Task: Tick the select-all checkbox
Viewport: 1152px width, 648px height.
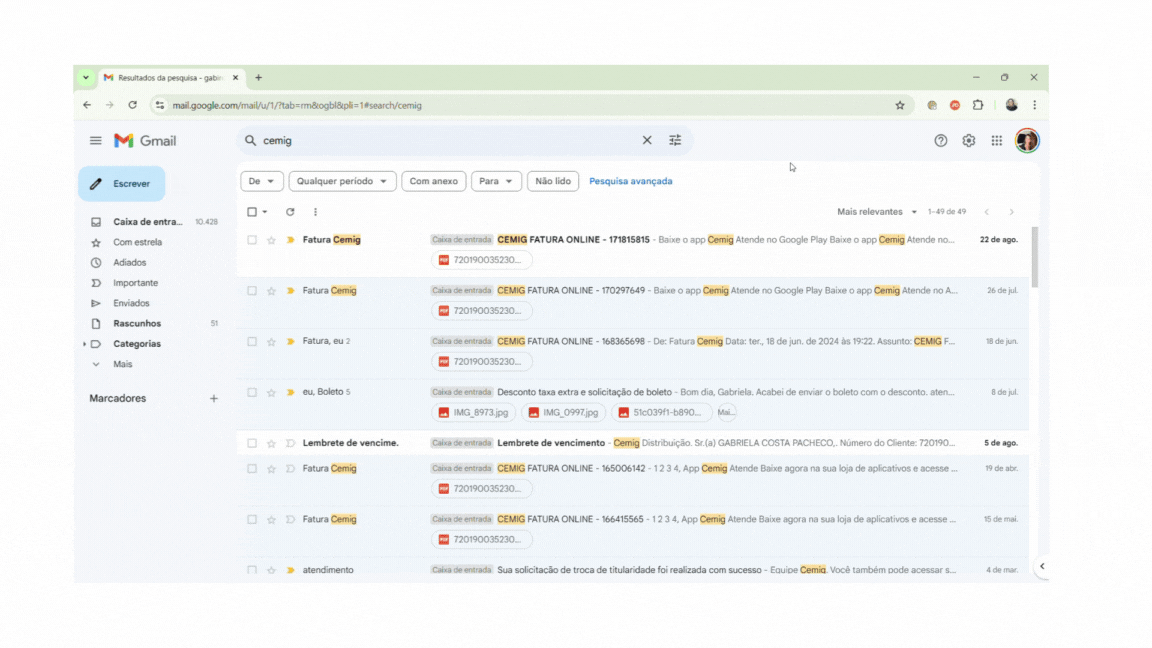Action: click(252, 212)
